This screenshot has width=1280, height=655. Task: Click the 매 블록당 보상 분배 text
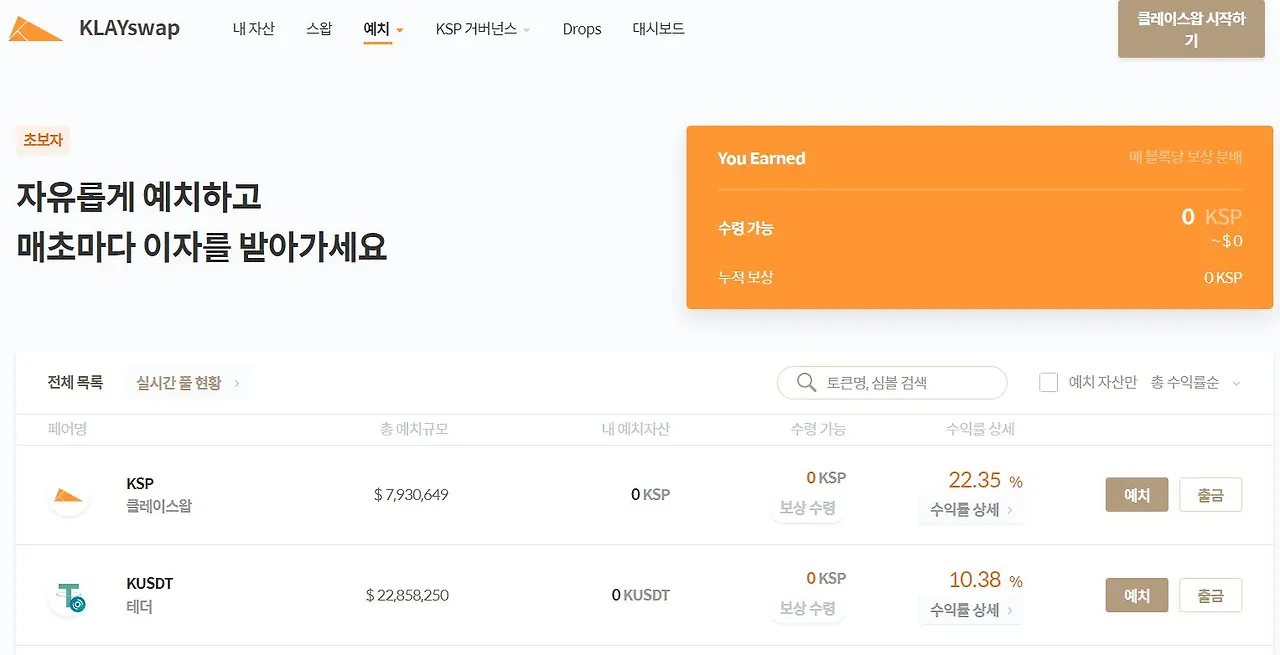tap(1185, 158)
